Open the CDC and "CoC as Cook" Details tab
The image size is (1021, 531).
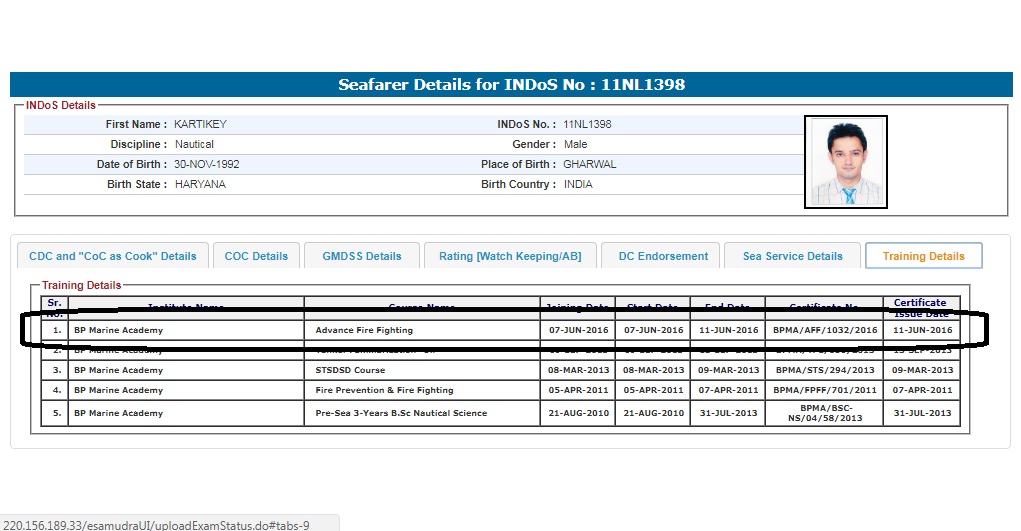click(x=113, y=256)
